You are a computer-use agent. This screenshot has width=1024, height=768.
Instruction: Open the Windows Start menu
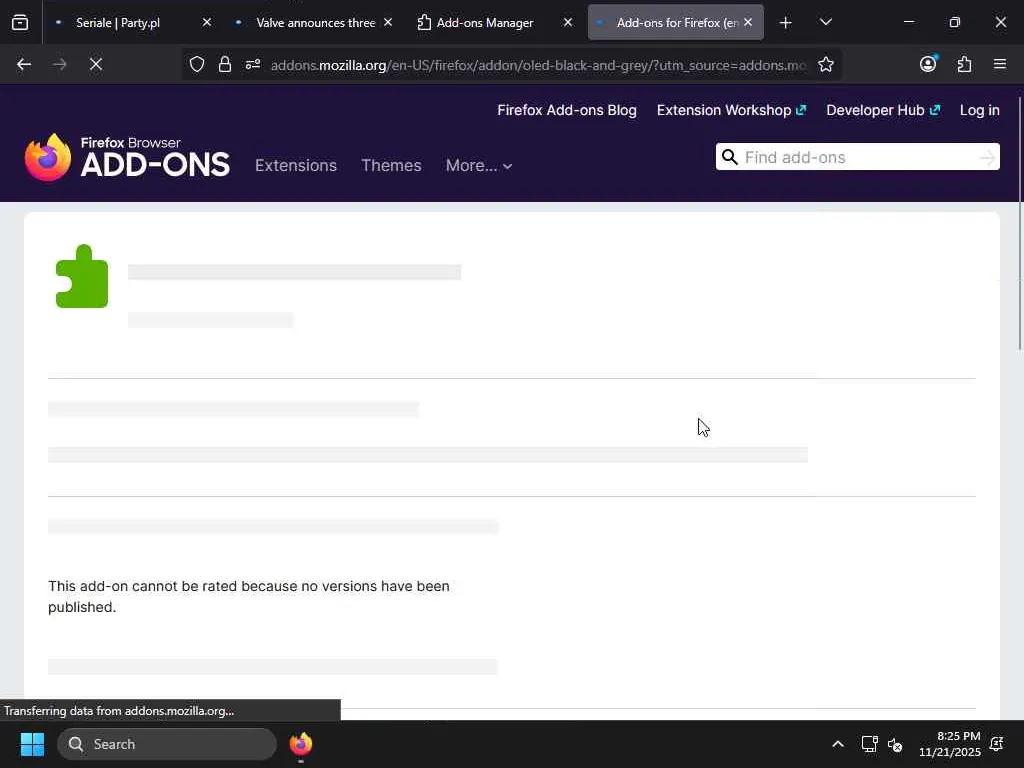point(32,744)
